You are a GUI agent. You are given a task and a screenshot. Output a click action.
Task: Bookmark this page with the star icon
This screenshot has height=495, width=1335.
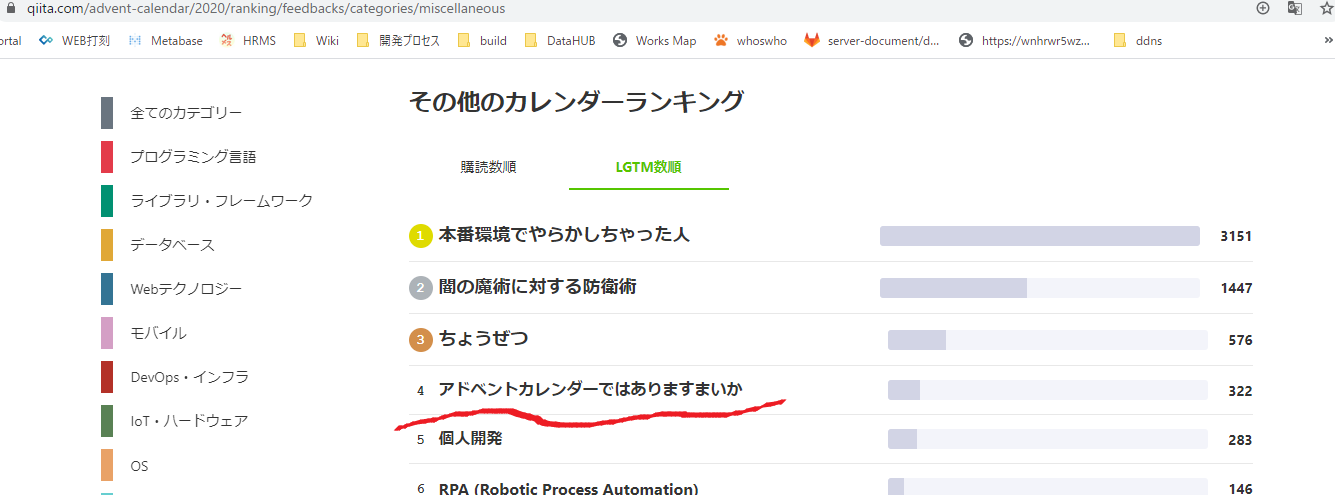(x=1326, y=8)
